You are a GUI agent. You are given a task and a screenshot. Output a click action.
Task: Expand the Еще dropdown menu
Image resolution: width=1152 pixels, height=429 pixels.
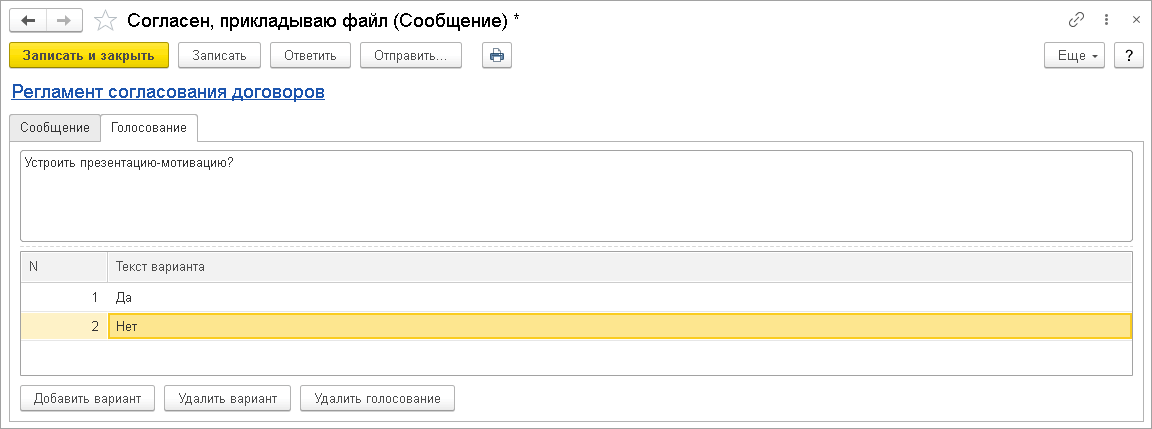point(1074,56)
